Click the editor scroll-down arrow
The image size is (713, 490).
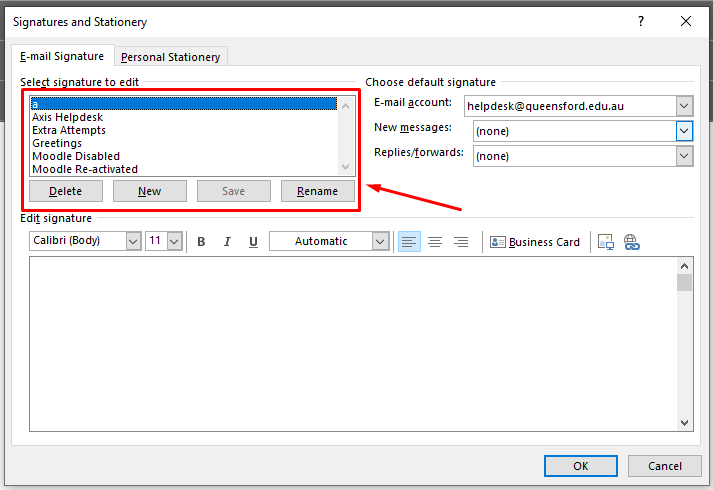click(x=684, y=423)
